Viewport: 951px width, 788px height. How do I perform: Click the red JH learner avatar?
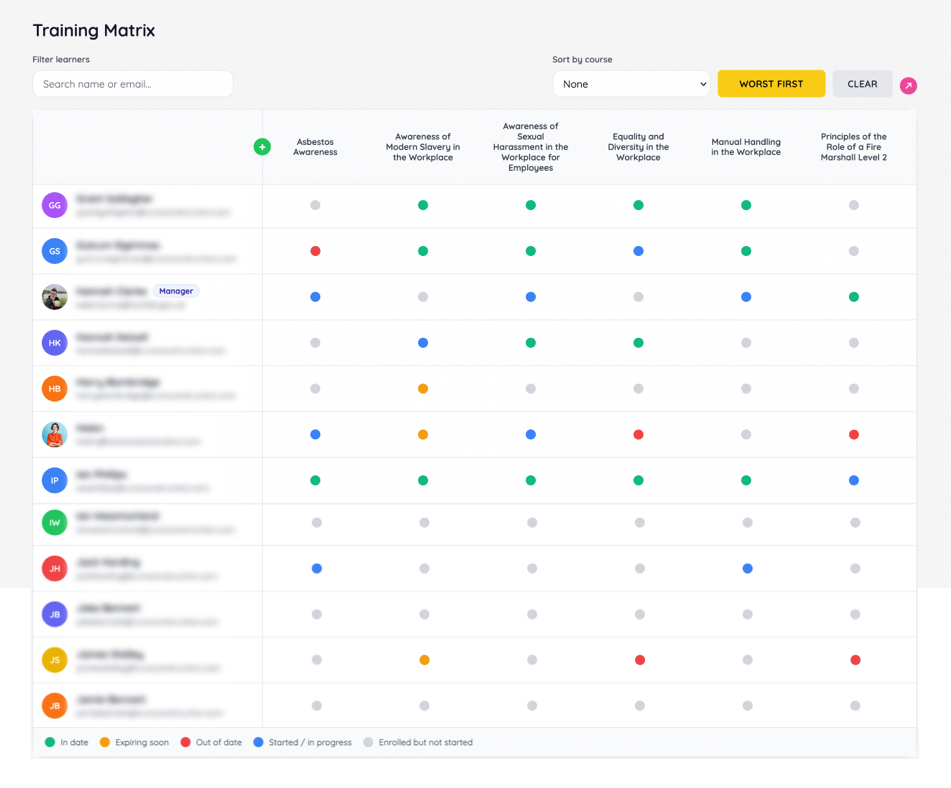(x=55, y=568)
